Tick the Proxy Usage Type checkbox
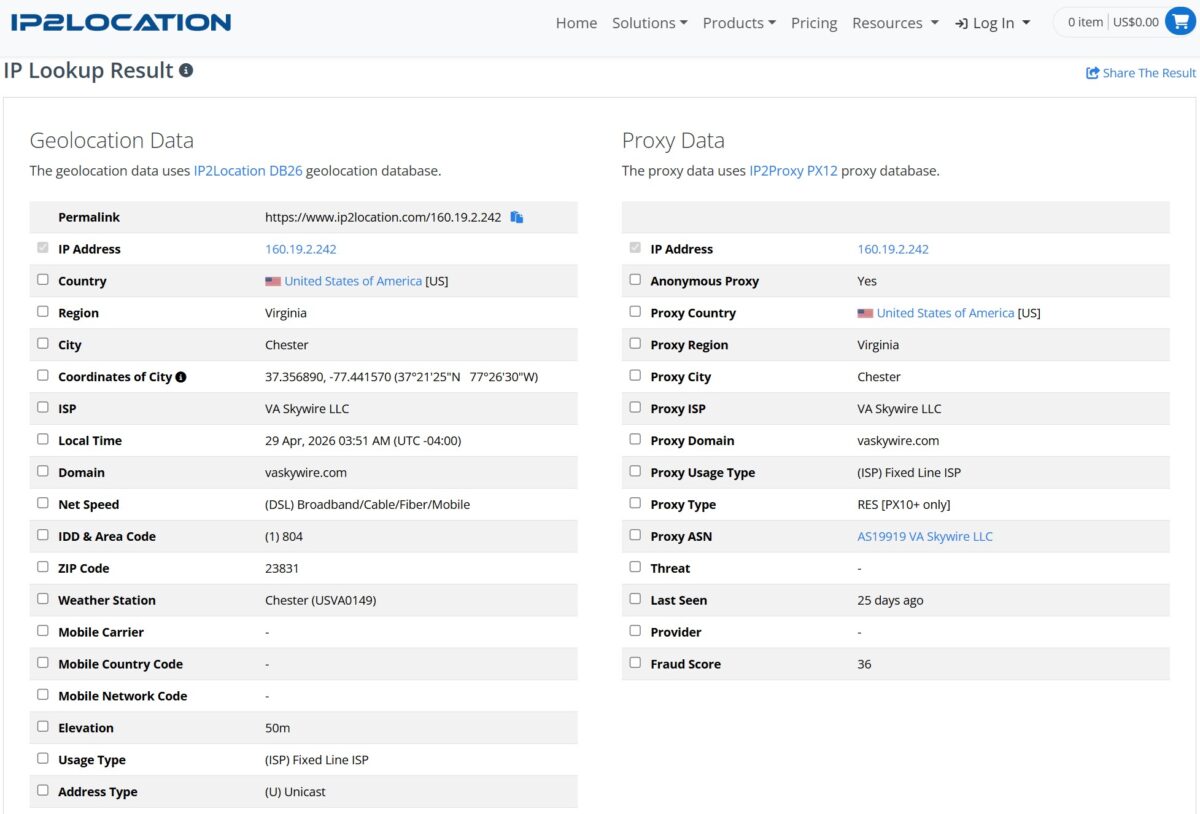The width and height of the screenshot is (1200, 814). pyautogui.click(x=635, y=471)
